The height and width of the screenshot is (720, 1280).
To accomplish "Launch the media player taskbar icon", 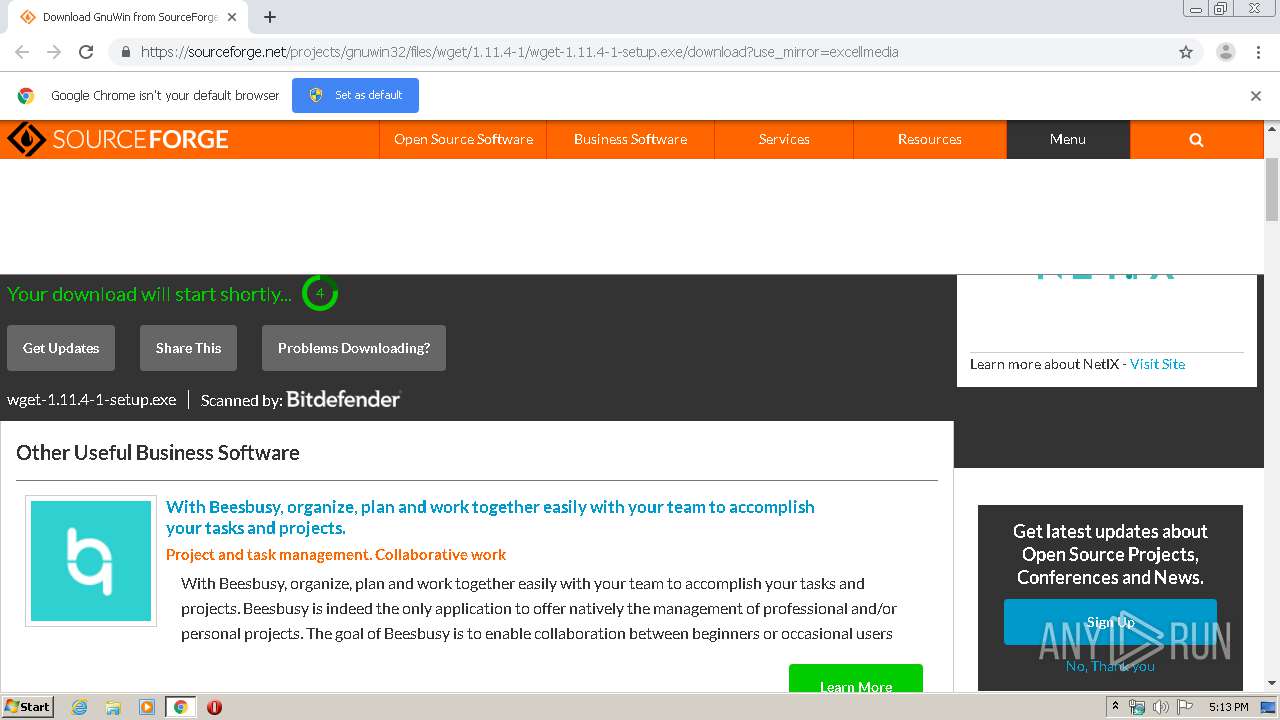I will (147, 707).
